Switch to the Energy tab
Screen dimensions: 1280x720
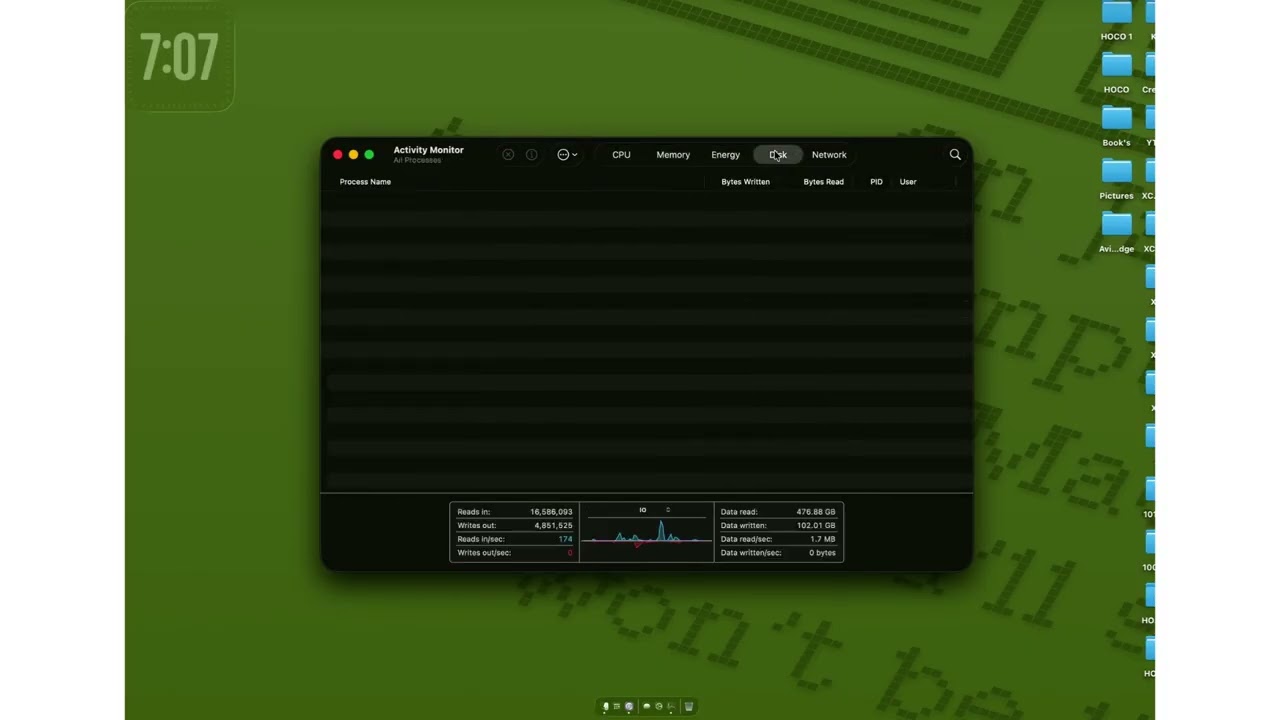726,155
